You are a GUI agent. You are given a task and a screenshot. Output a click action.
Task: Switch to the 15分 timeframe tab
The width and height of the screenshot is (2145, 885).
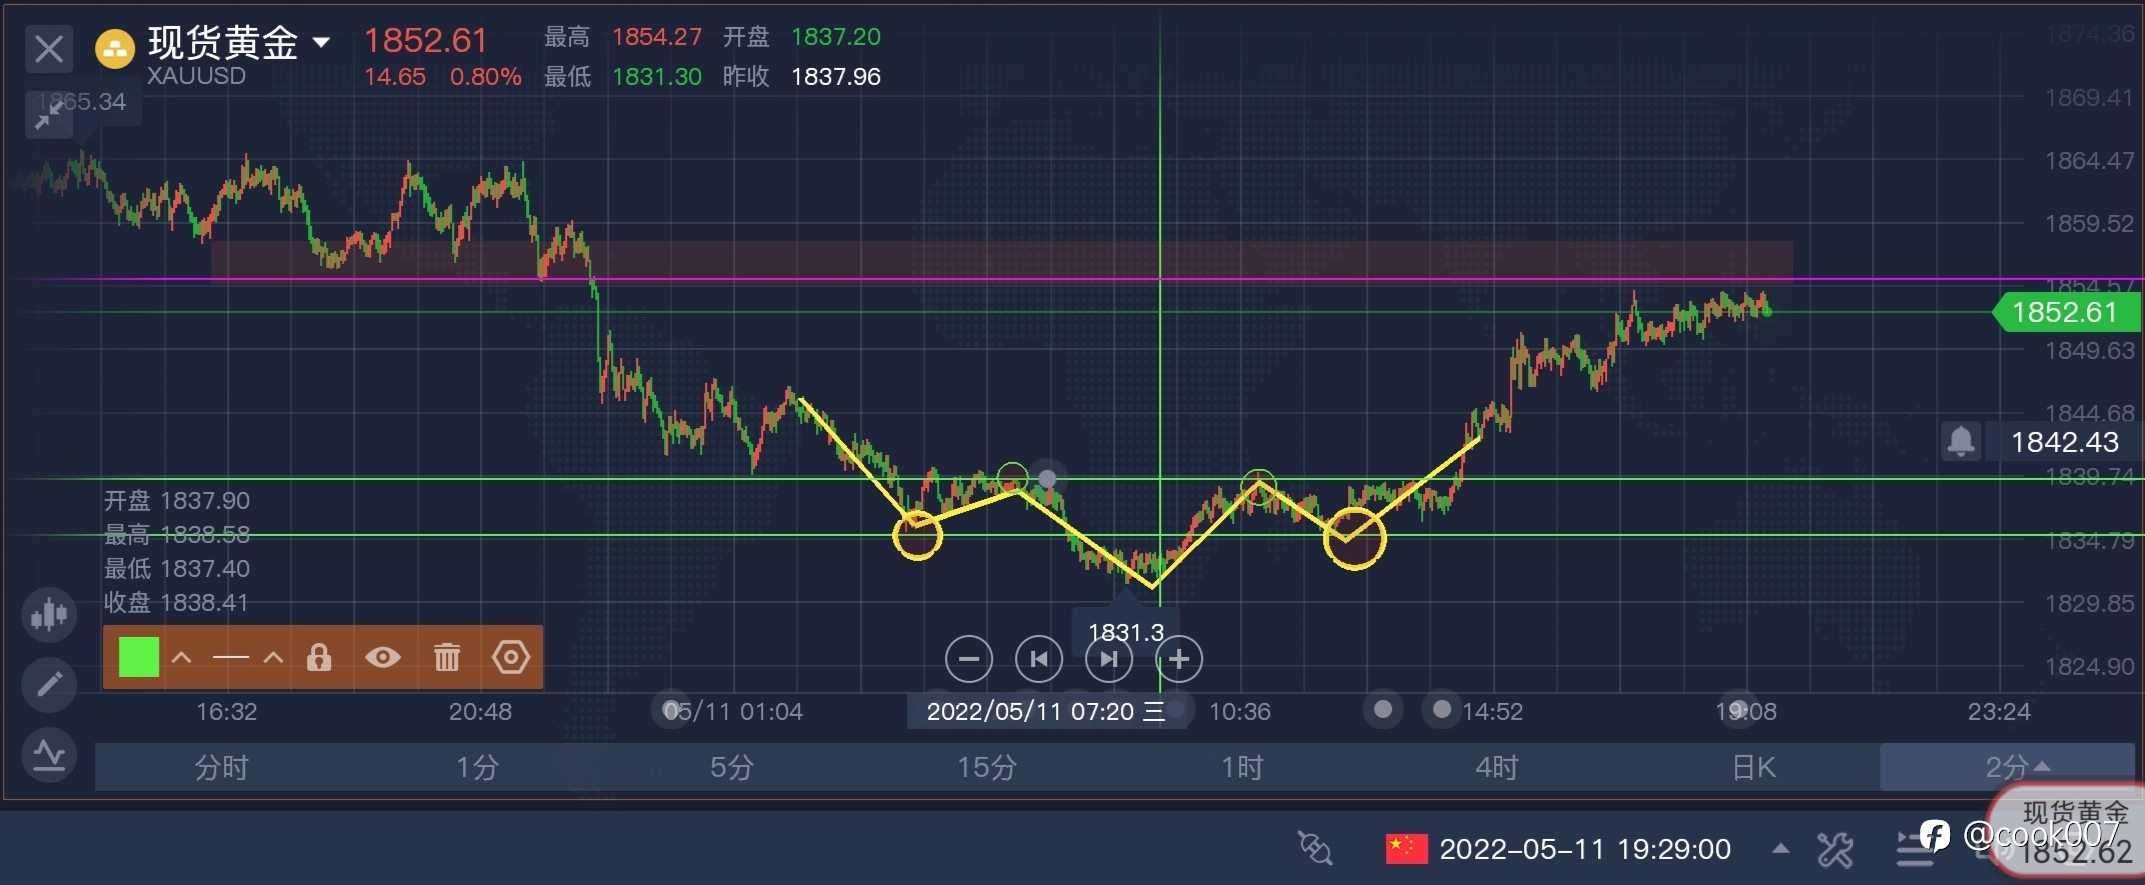coord(986,767)
